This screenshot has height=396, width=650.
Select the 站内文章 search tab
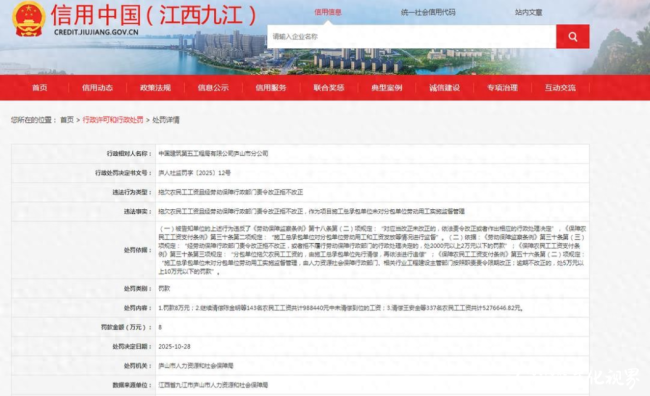(x=528, y=12)
